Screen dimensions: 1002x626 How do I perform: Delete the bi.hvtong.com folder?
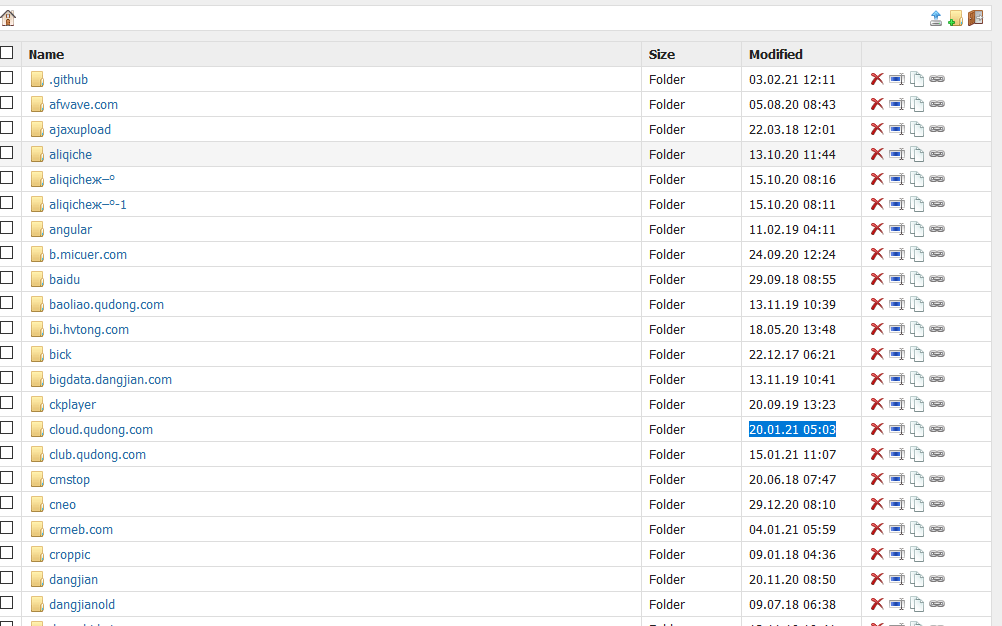point(877,329)
